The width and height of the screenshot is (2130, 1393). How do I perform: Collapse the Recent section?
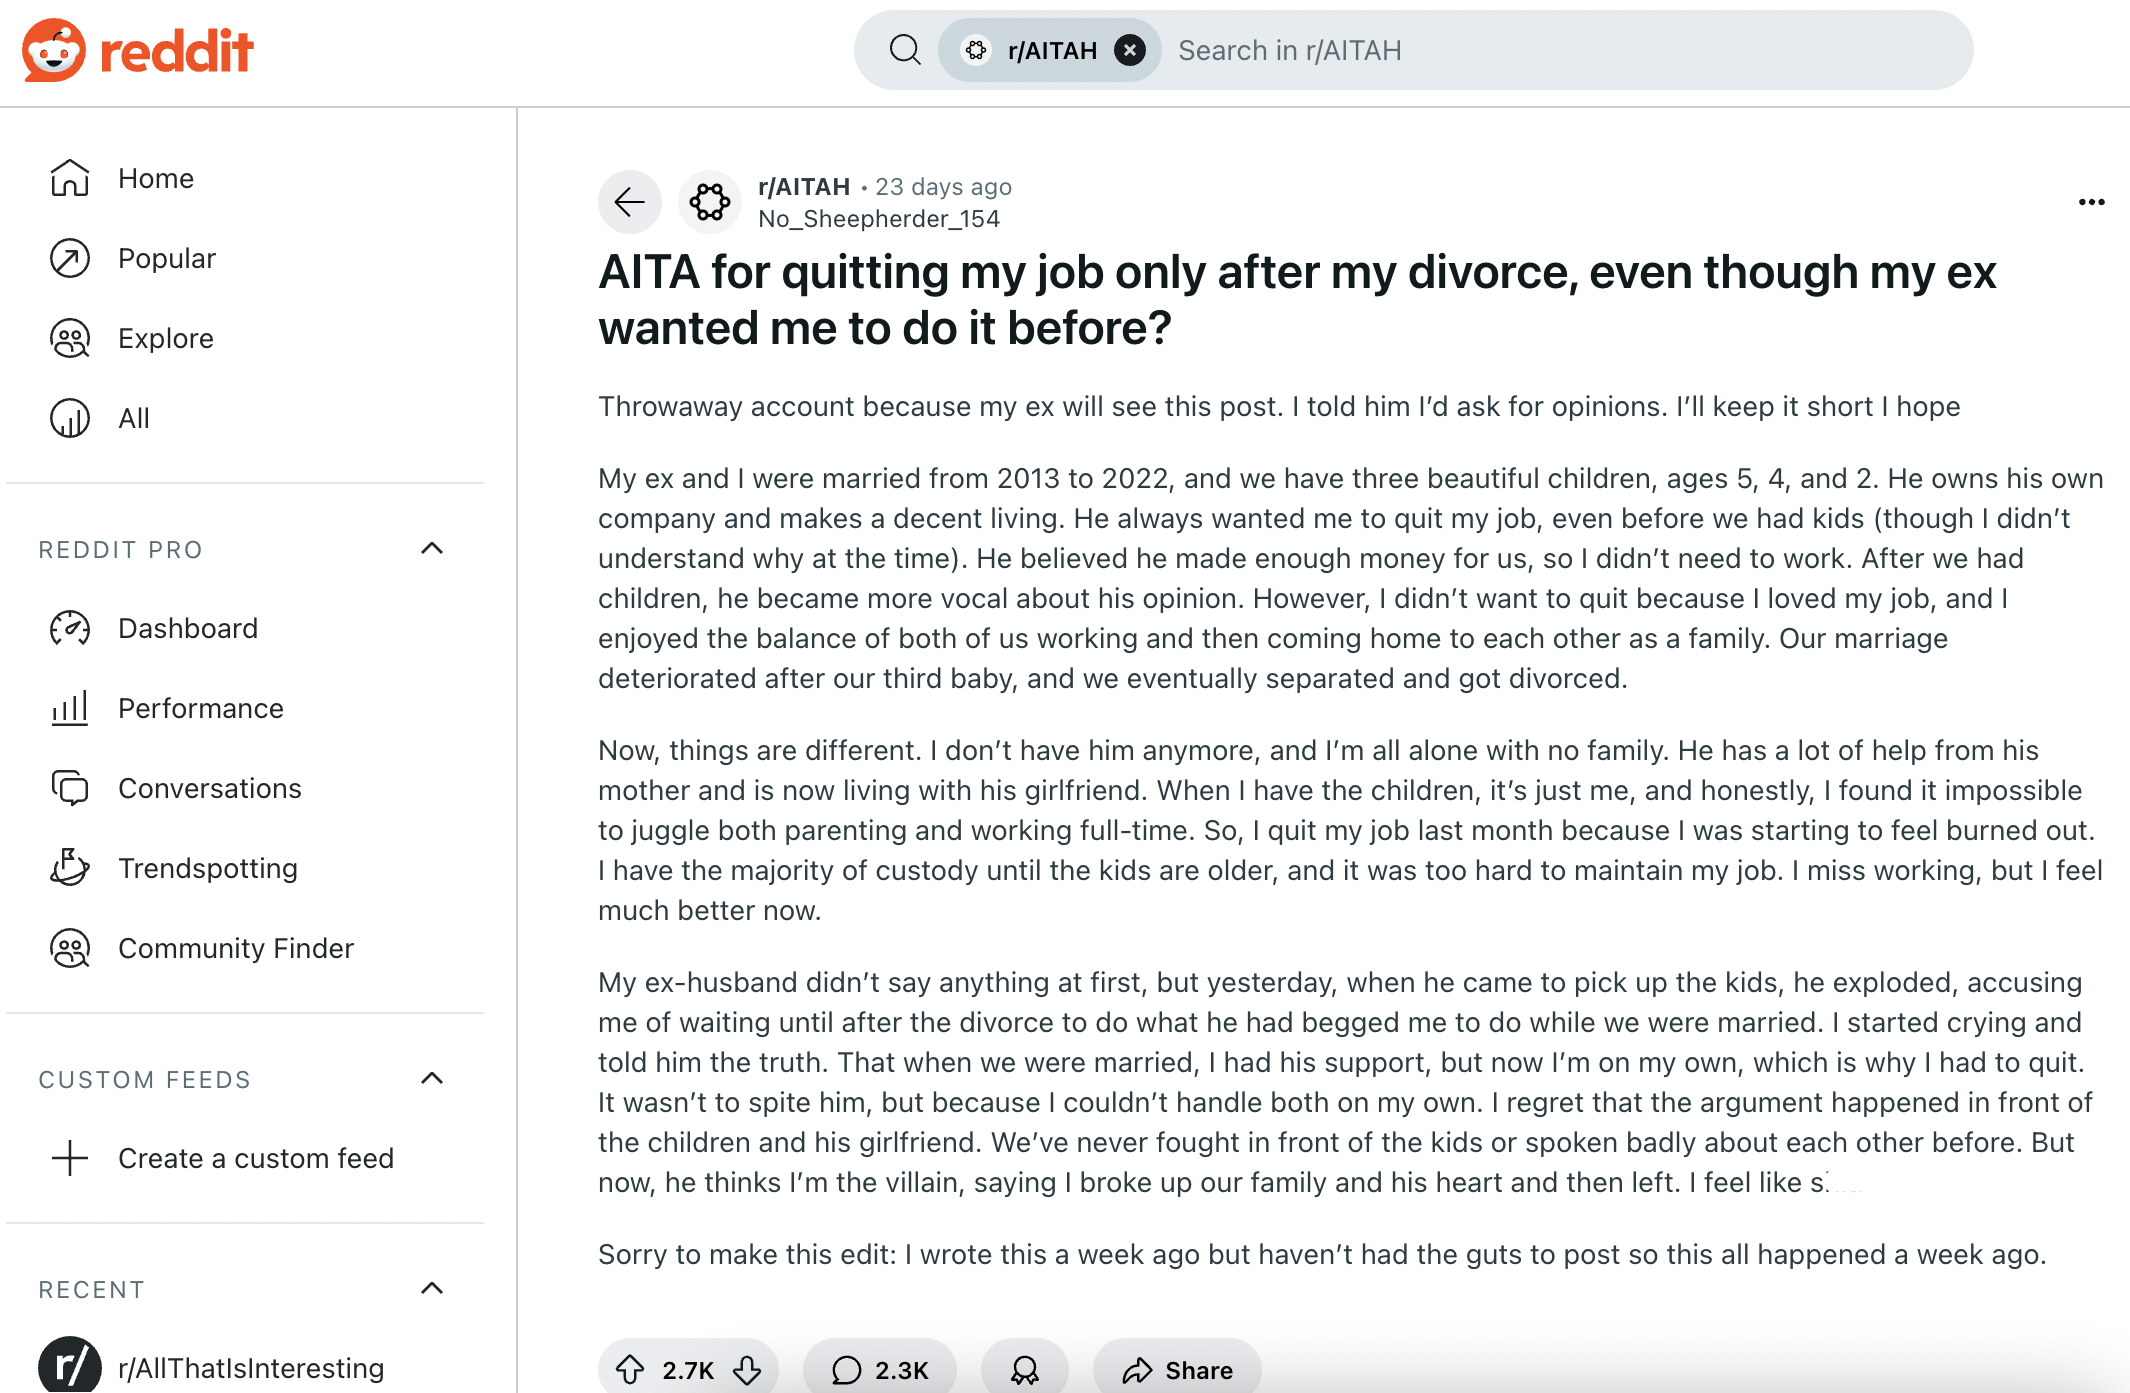tap(432, 1288)
